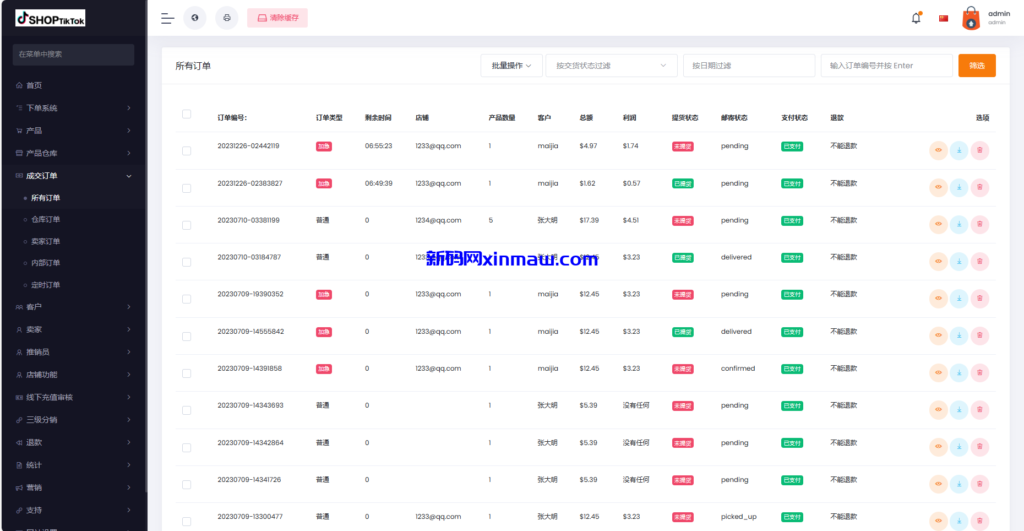Expand the 产品仓库 sidebar menu
1024x531 pixels.
tap(73, 153)
